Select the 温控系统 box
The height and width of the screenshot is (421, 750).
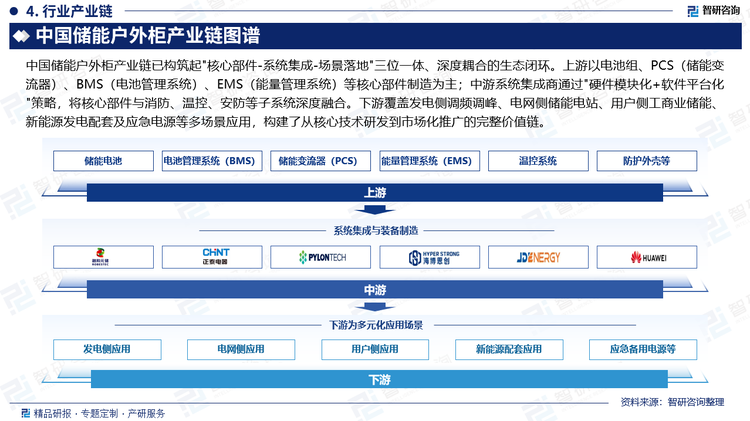click(538, 161)
